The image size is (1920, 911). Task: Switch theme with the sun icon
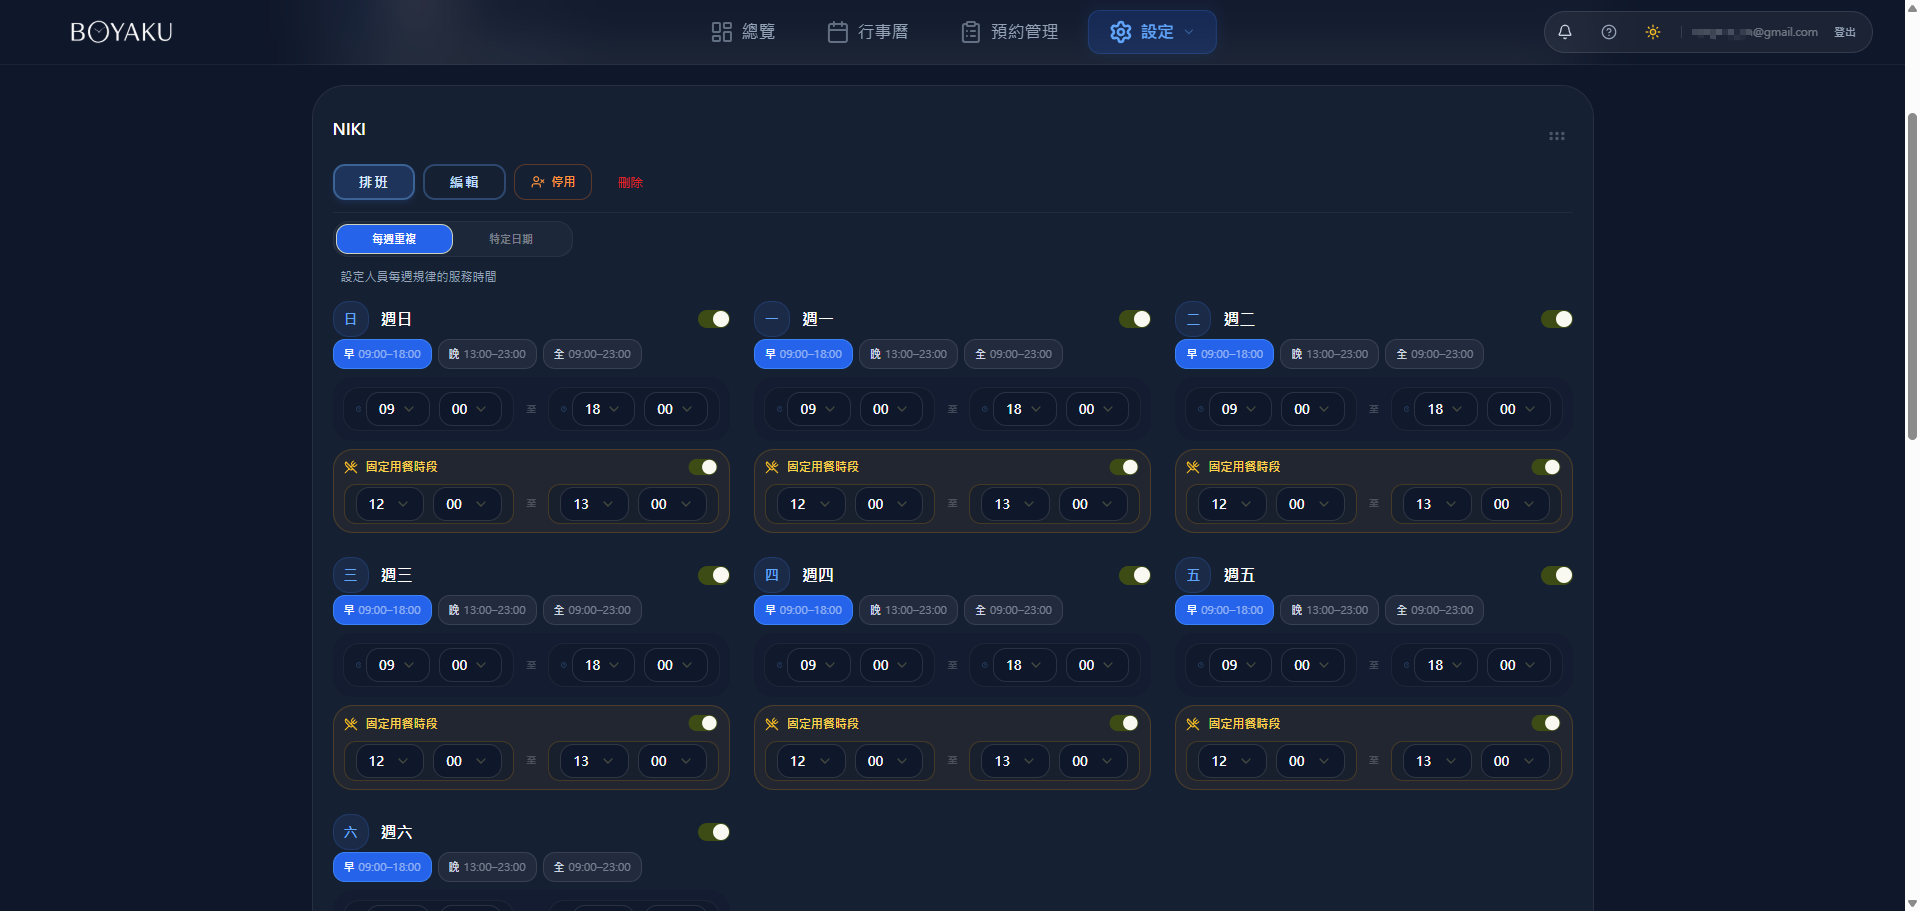click(x=1653, y=32)
